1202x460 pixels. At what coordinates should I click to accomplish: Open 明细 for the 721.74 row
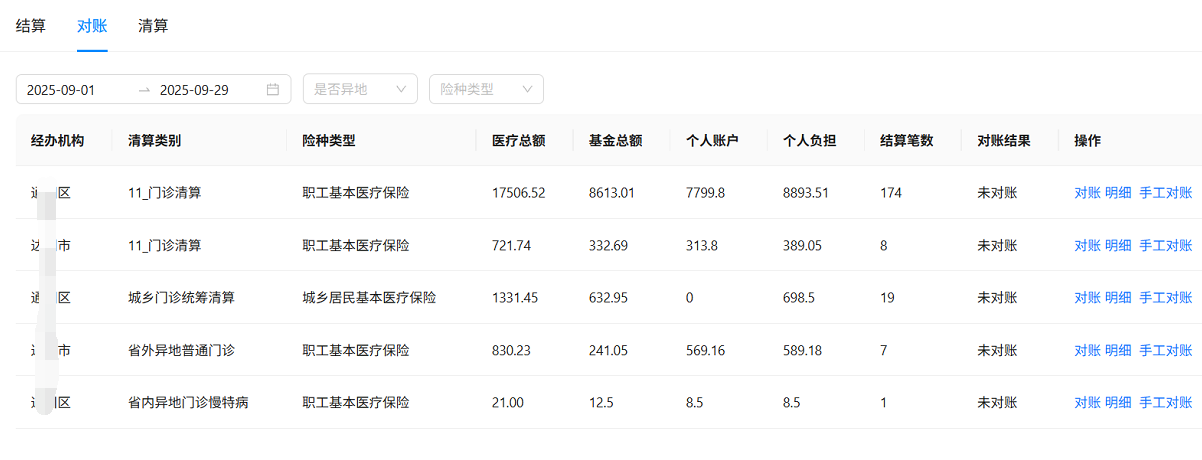pos(1118,245)
